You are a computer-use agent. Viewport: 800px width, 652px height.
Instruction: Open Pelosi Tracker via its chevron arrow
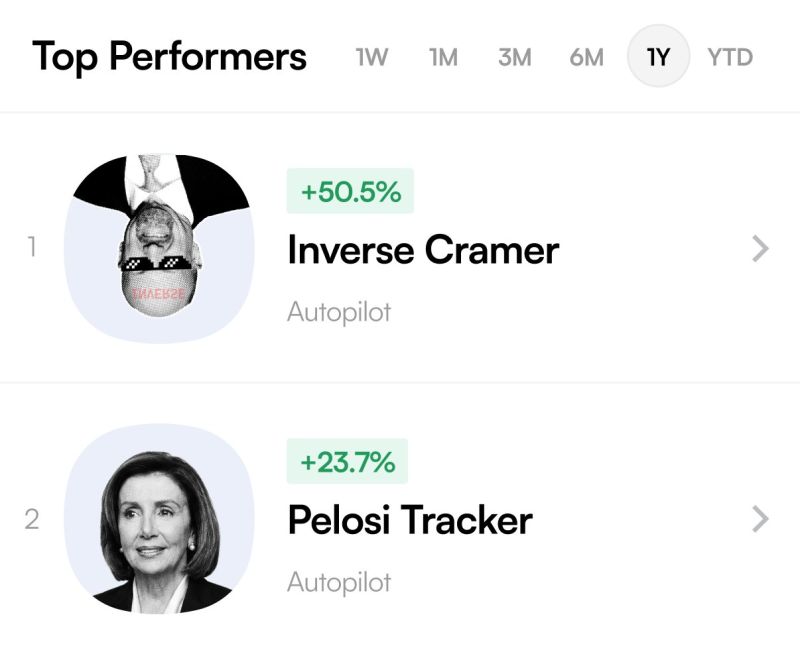coord(760,519)
